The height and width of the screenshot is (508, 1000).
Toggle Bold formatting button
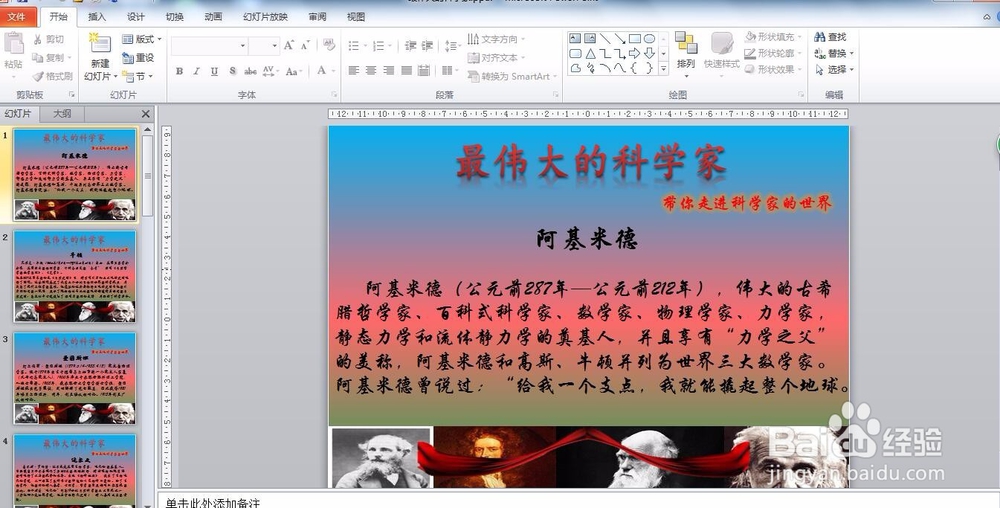point(179,71)
